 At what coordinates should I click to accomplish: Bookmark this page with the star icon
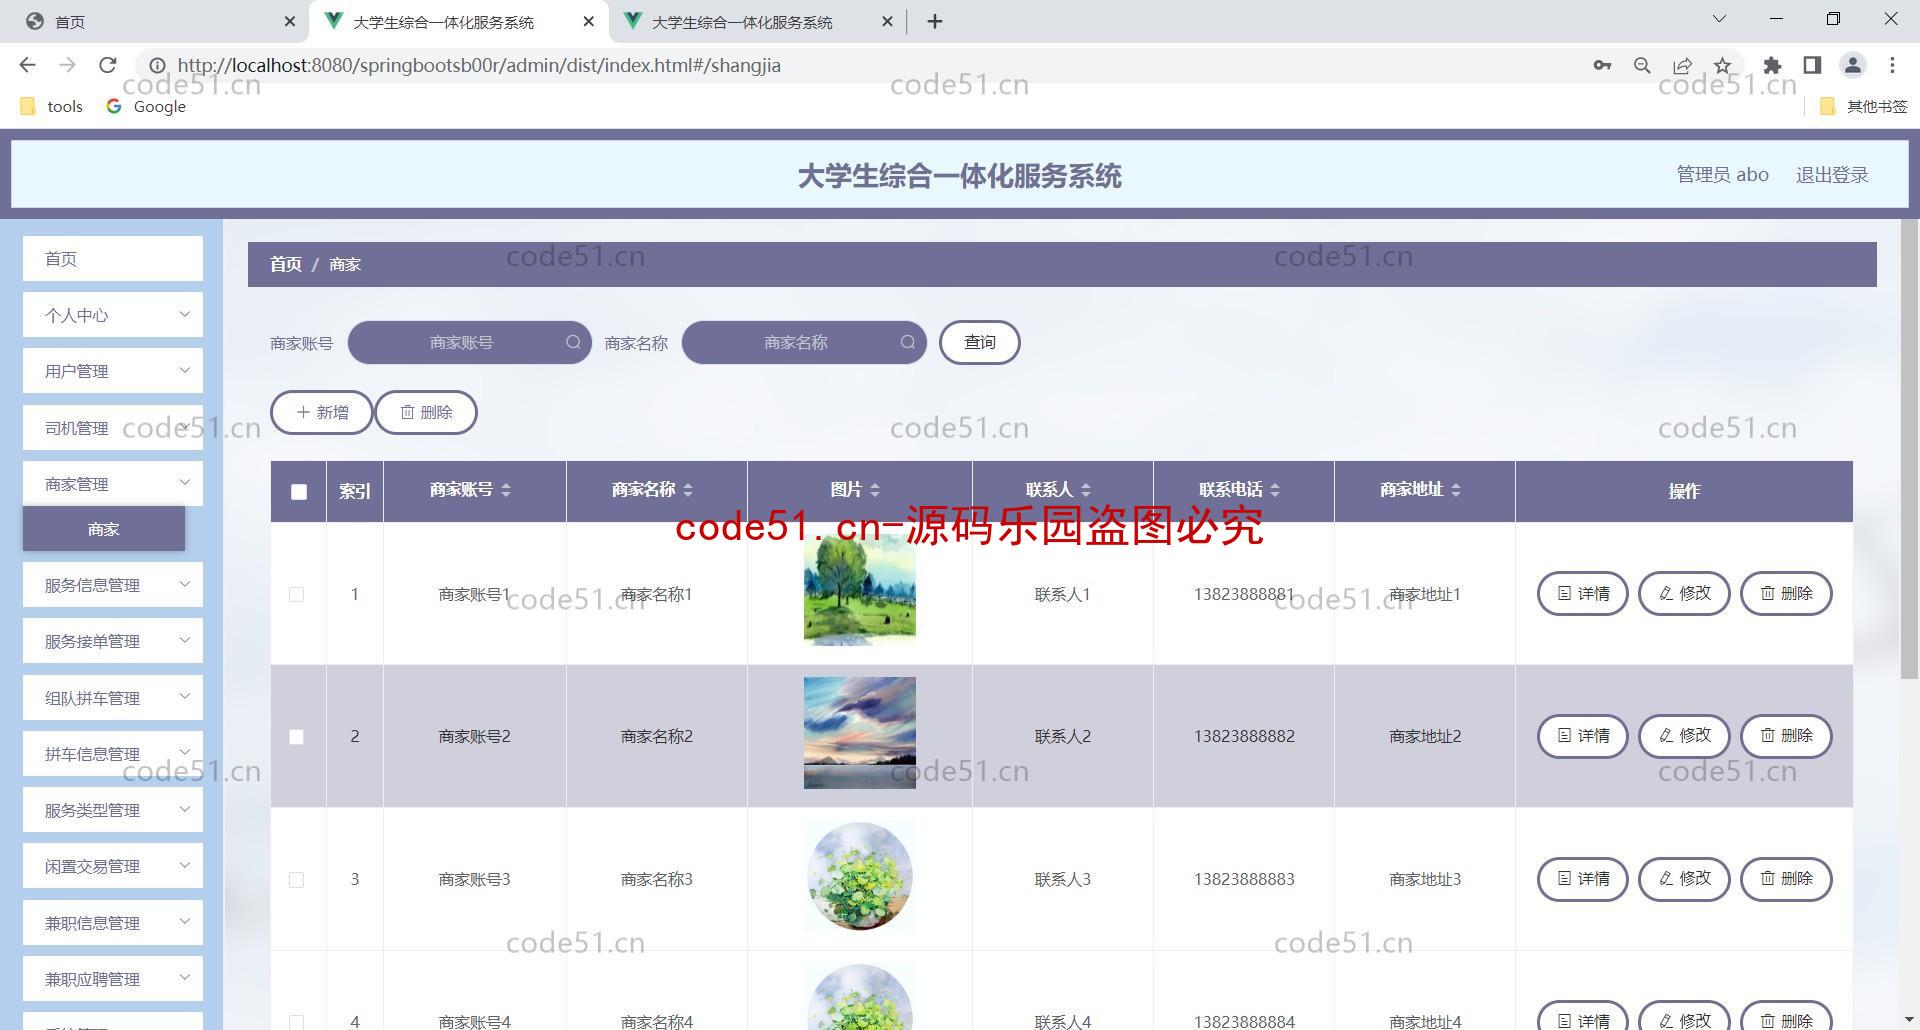[1722, 65]
